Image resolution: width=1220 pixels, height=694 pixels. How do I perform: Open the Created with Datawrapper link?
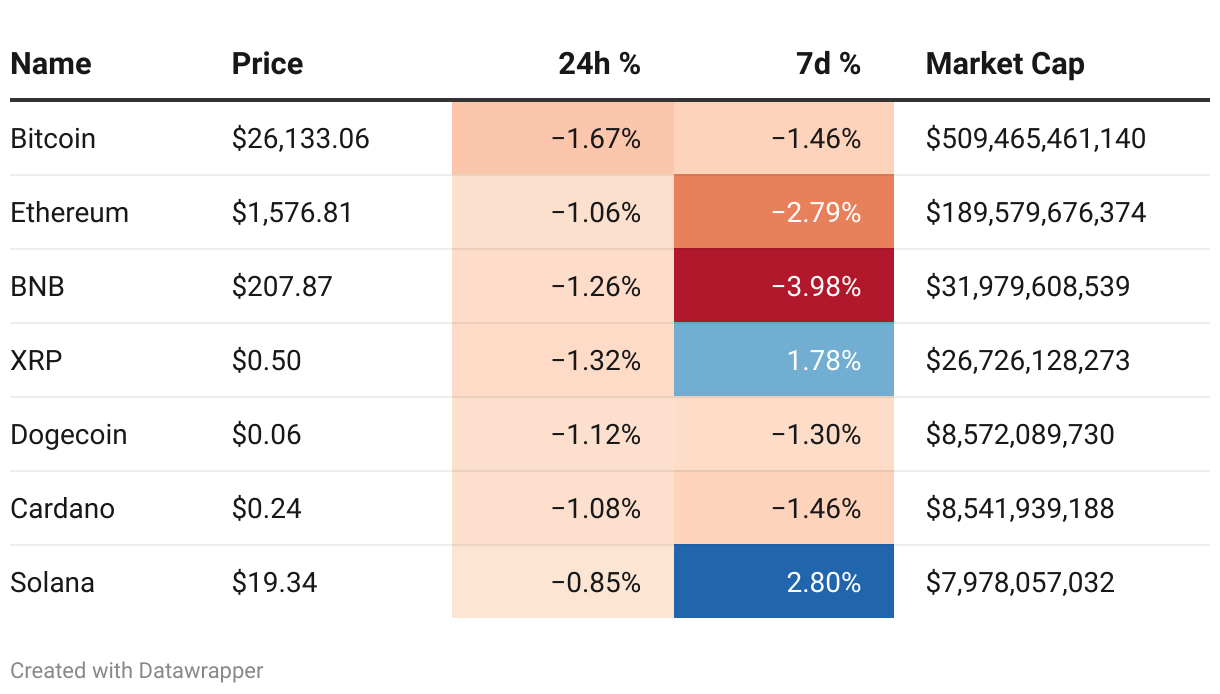tap(137, 670)
